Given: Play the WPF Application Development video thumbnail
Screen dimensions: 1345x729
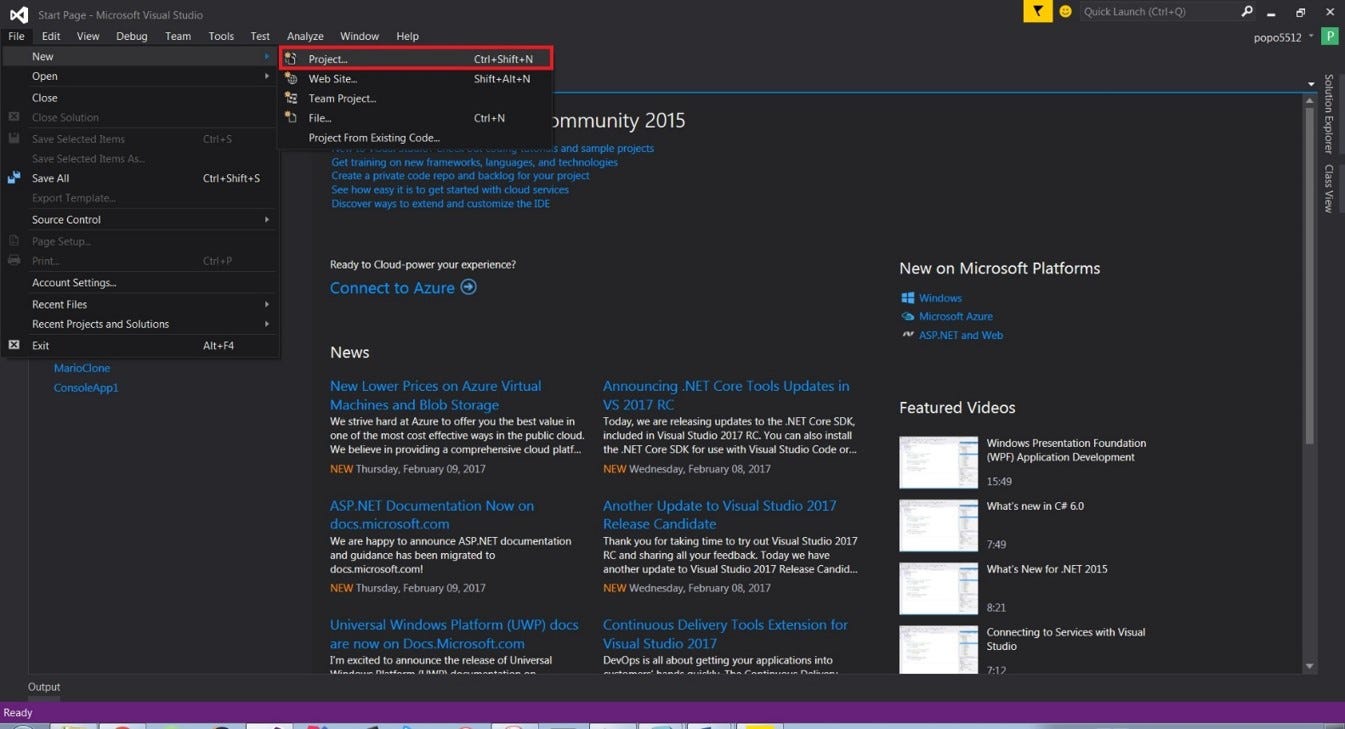Looking at the screenshot, I should 938,462.
